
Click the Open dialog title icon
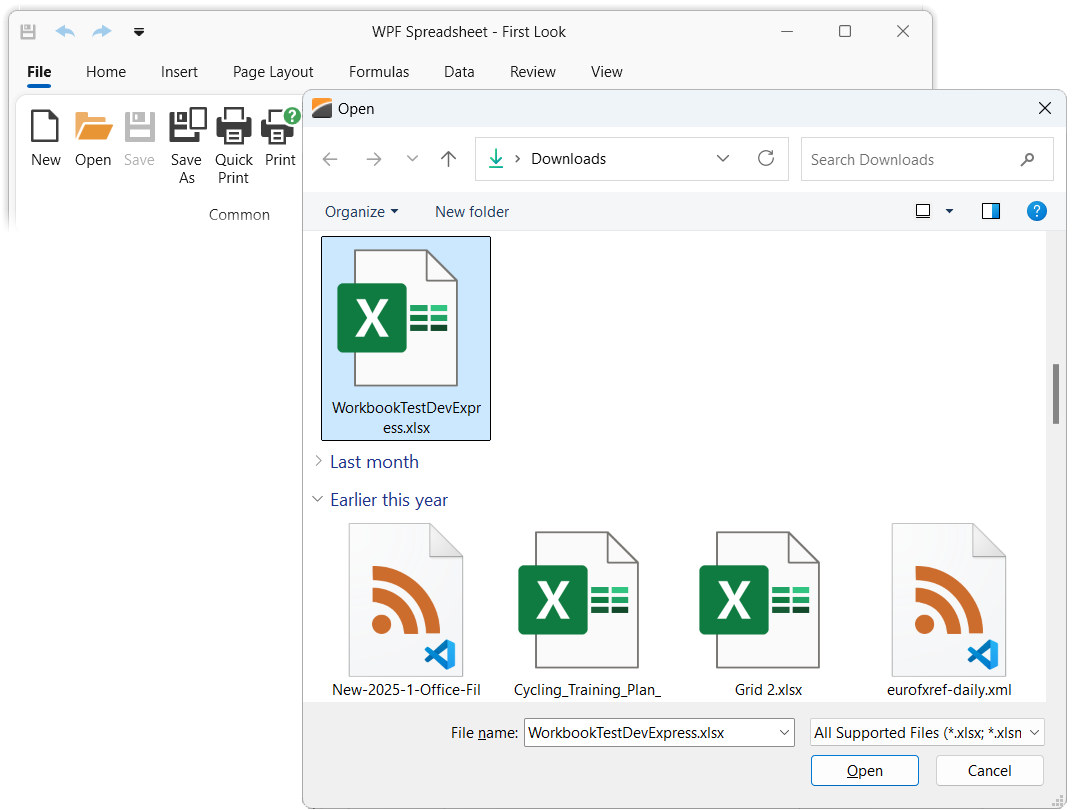tap(322, 108)
